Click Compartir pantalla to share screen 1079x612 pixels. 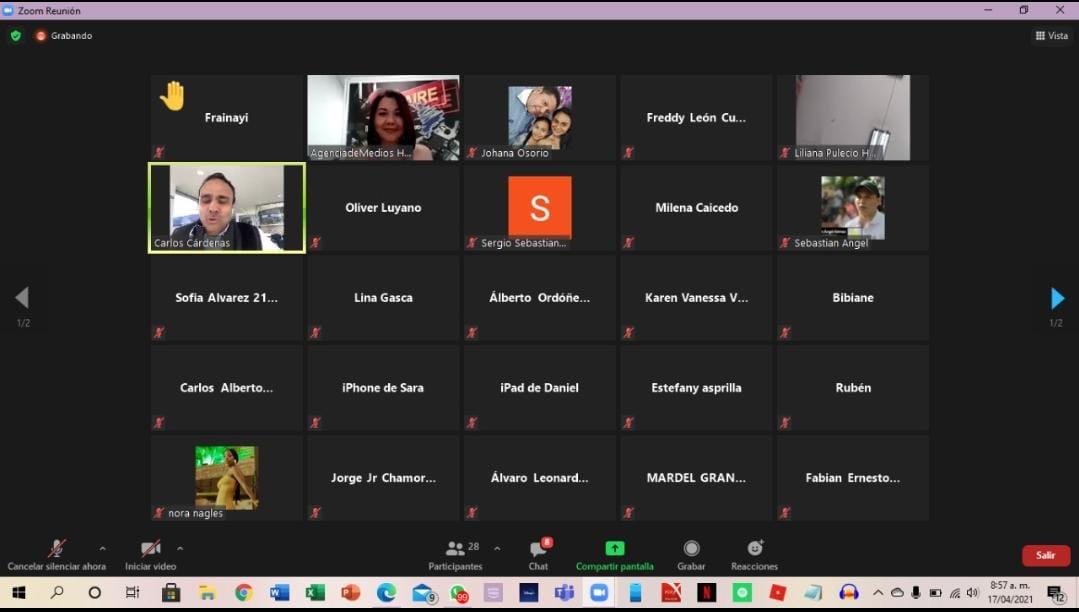pos(614,554)
